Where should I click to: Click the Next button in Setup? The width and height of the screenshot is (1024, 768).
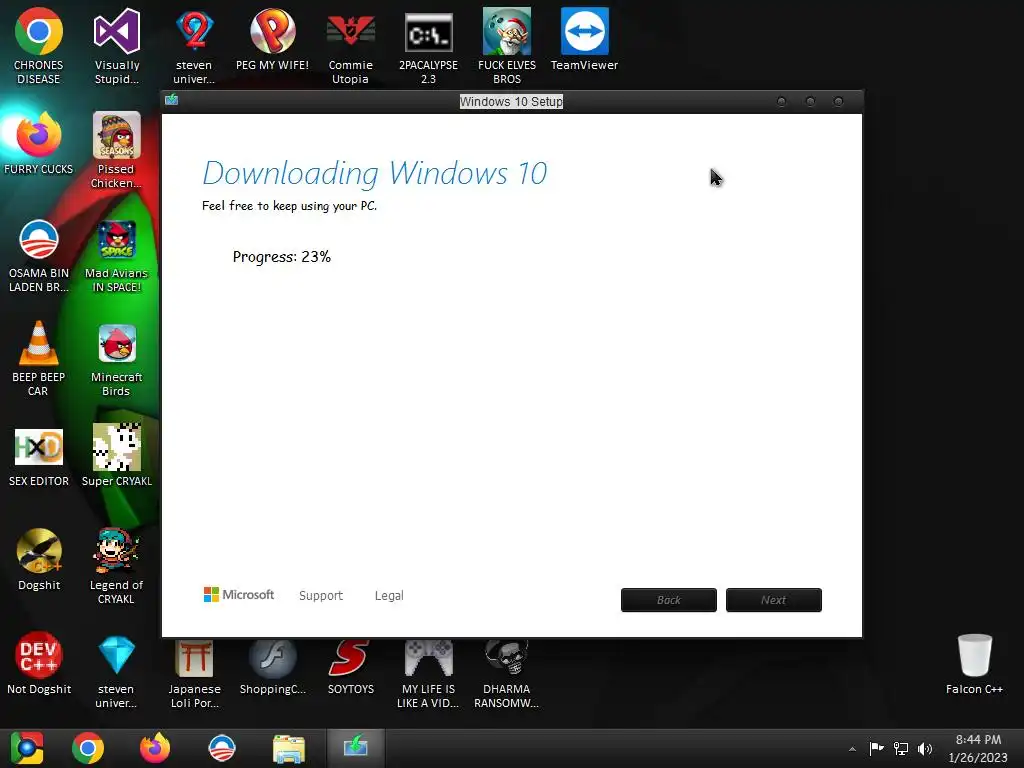point(774,600)
